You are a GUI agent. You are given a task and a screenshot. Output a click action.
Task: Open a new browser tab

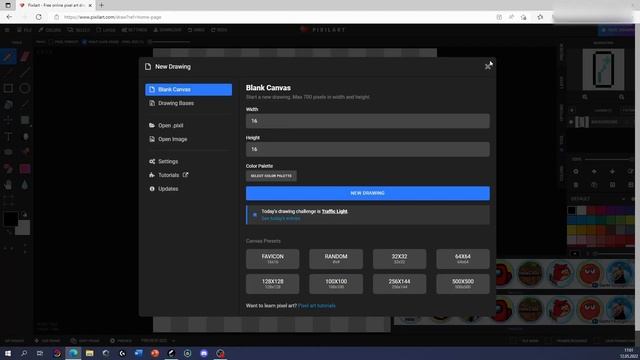tap(102, 5)
